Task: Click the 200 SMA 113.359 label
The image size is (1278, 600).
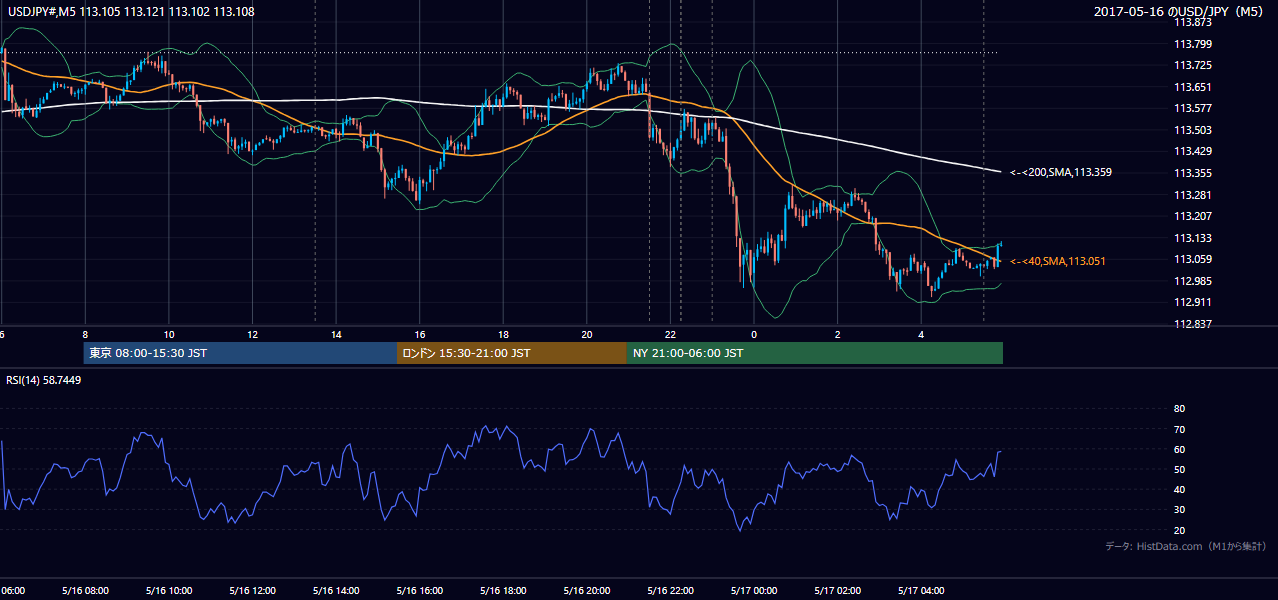Action: [1061, 172]
